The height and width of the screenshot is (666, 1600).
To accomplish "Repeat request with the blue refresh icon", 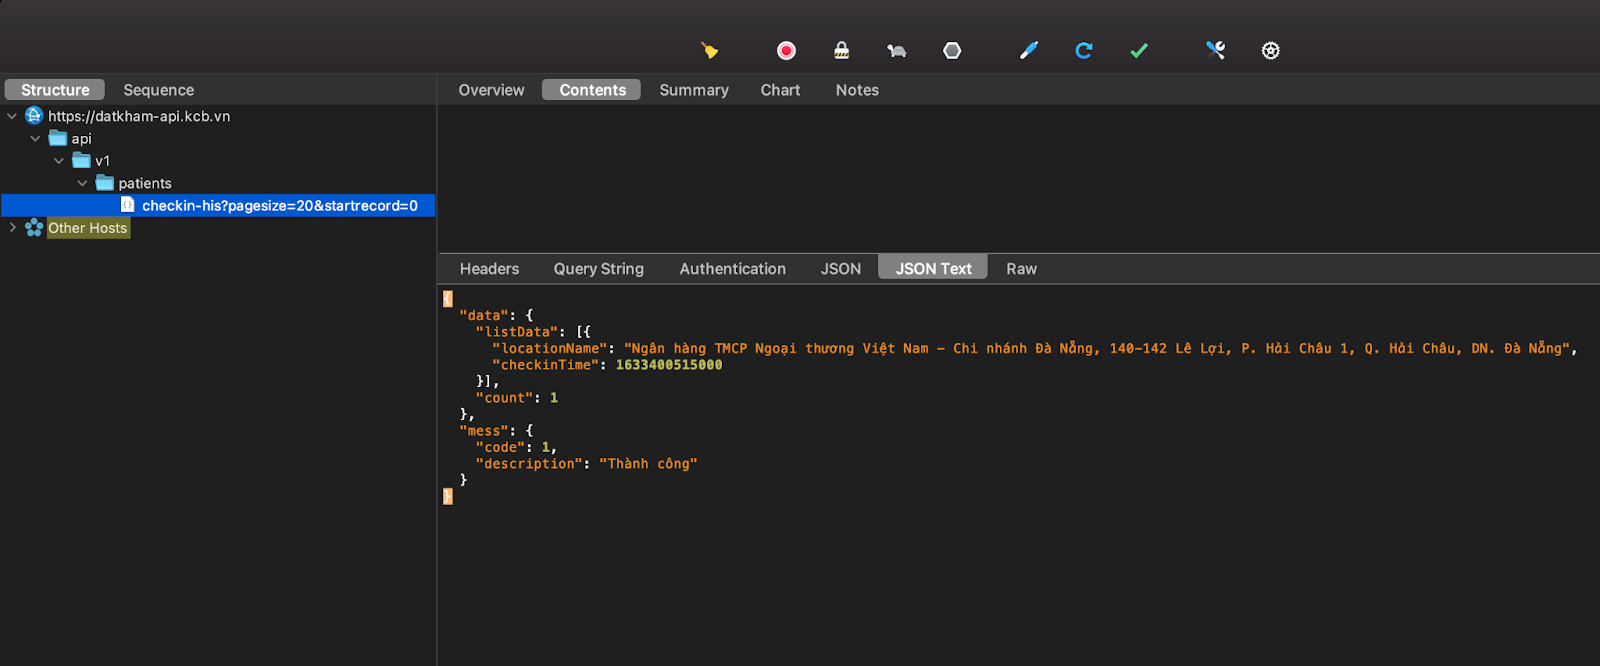I will 1084,50.
